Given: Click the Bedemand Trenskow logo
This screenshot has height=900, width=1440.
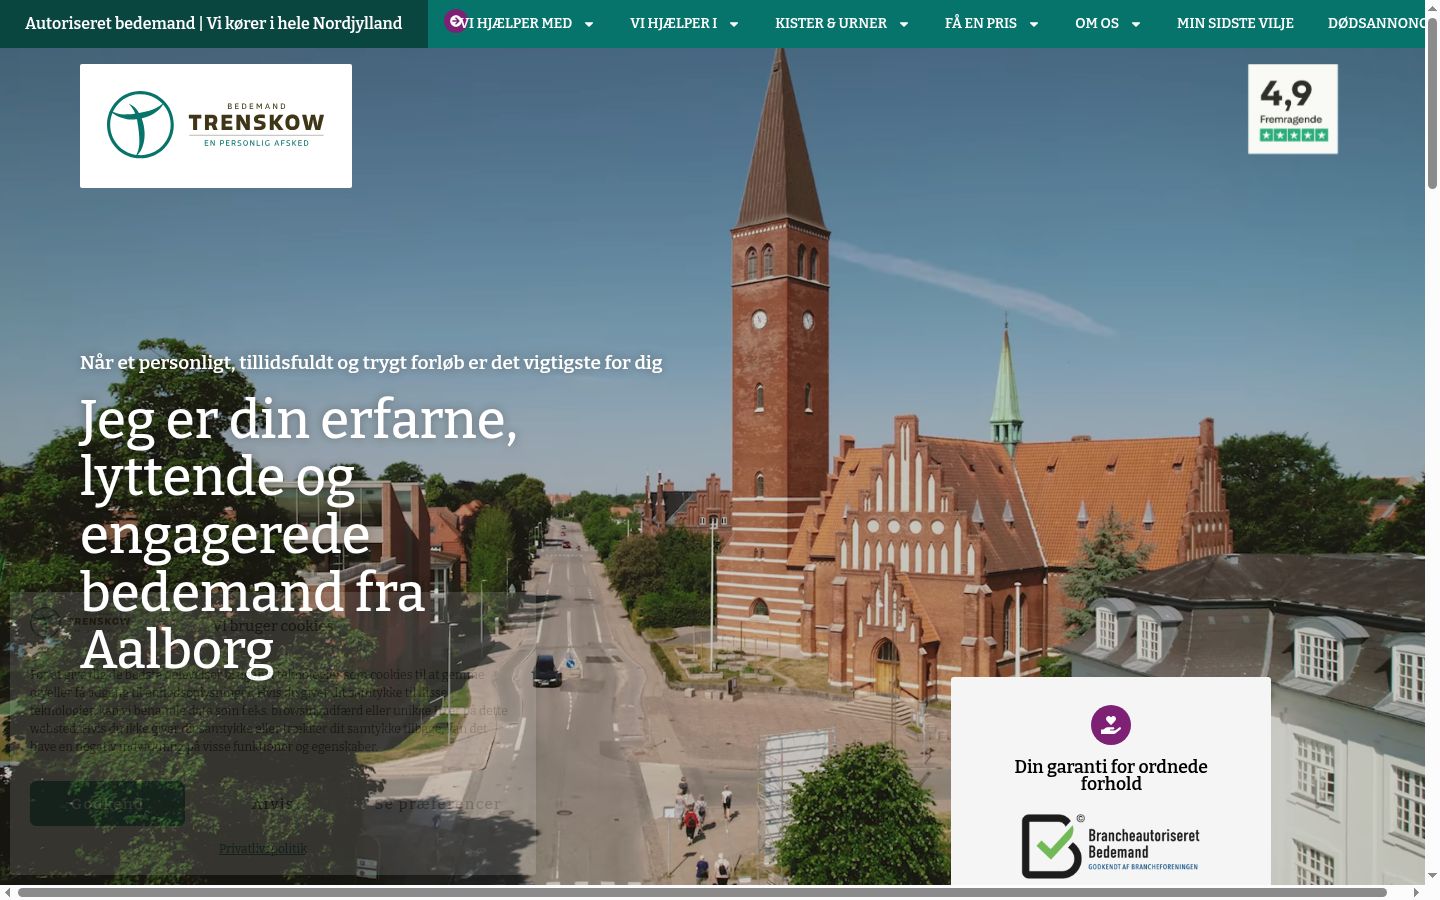Looking at the screenshot, I should (x=216, y=126).
